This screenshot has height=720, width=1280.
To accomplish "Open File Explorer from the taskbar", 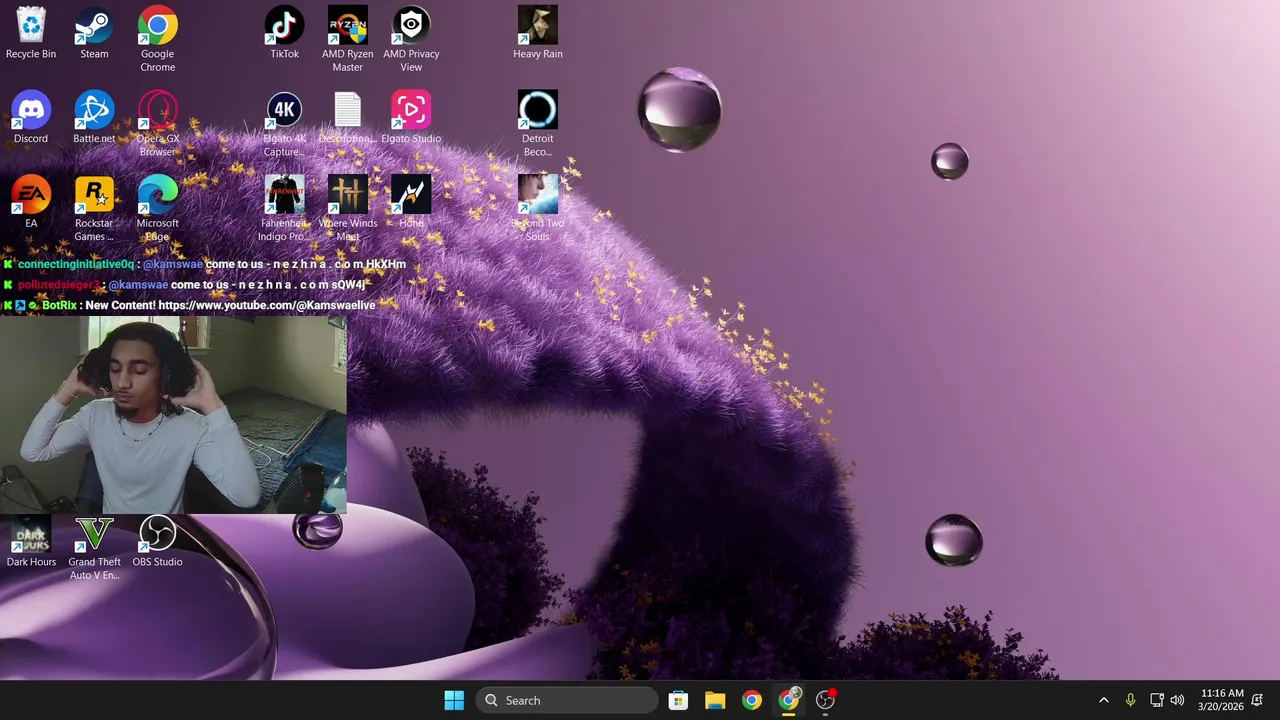I will click(x=715, y=700).
